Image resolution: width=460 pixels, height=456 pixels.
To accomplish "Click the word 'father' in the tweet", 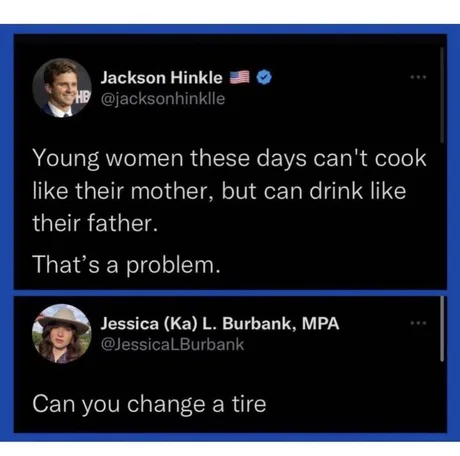I will [120, 223].
